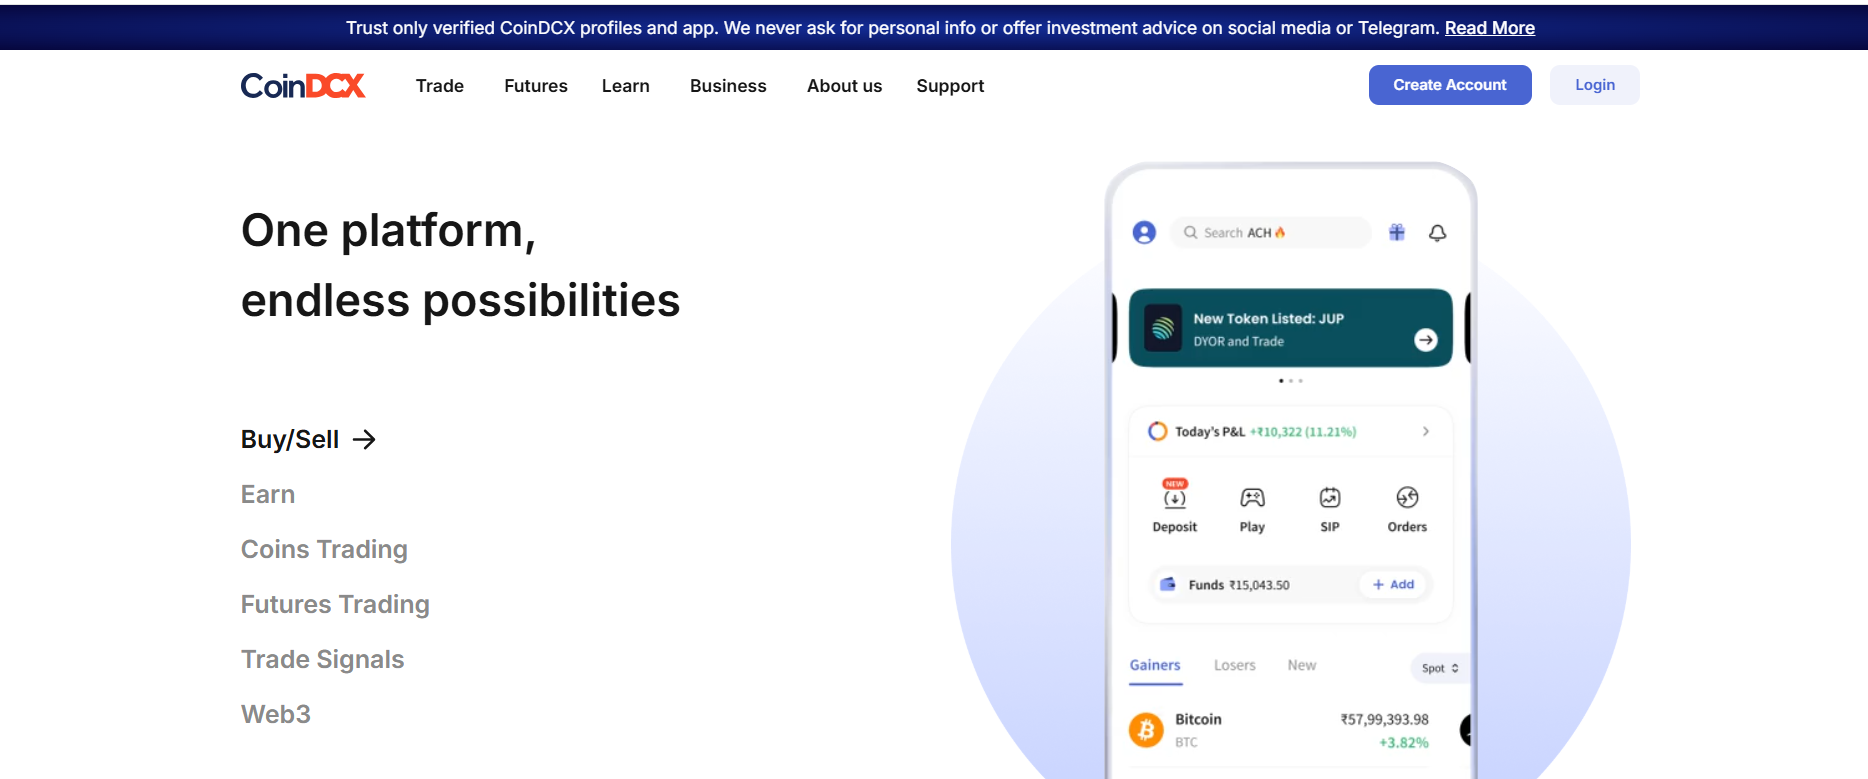Open the Trade menu in navigation
The image size is (1868, 779).
point(440,86)
